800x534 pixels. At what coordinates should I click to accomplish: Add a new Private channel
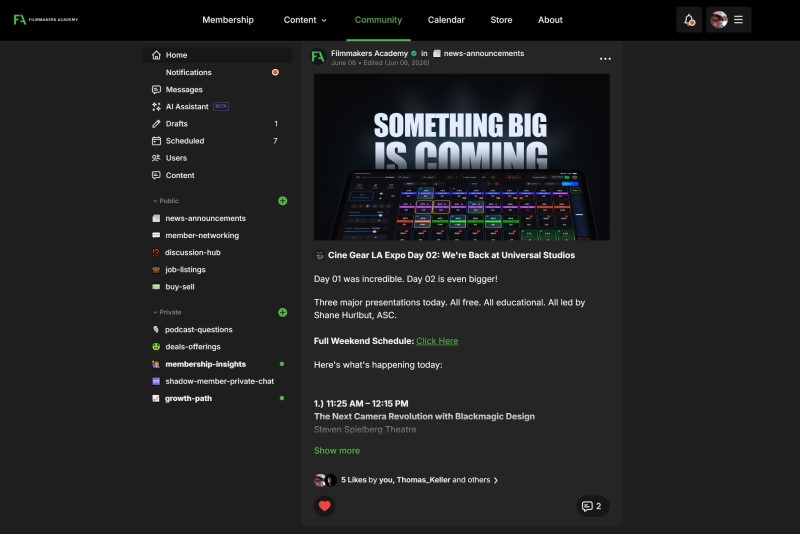coord(283,312)
